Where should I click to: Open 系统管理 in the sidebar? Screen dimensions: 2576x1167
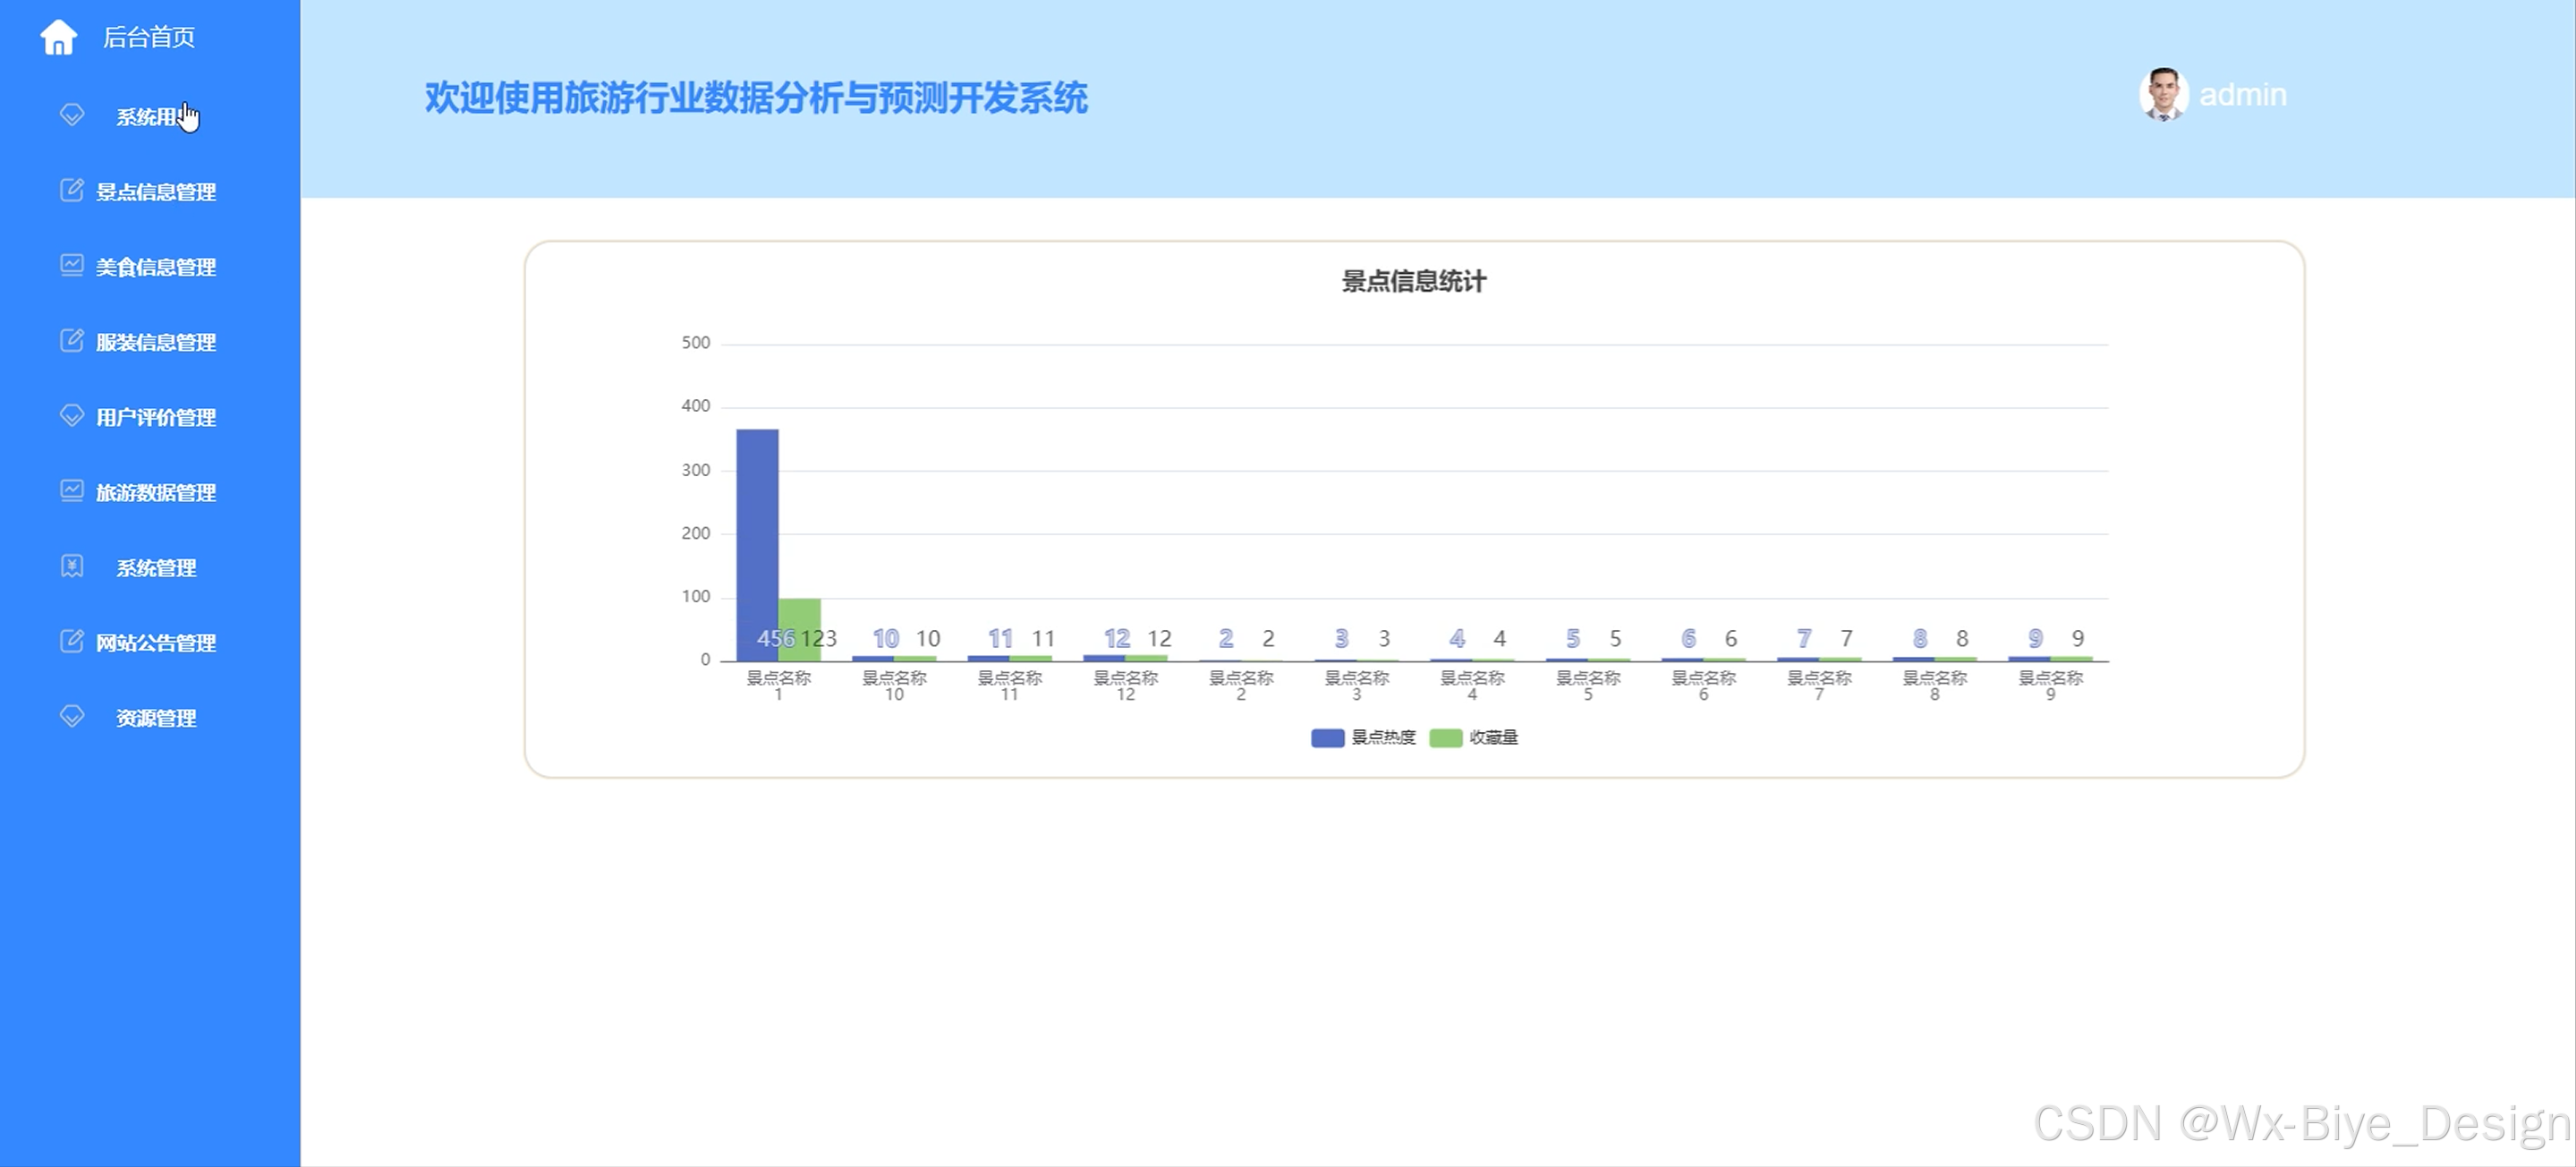pos(156,568)
